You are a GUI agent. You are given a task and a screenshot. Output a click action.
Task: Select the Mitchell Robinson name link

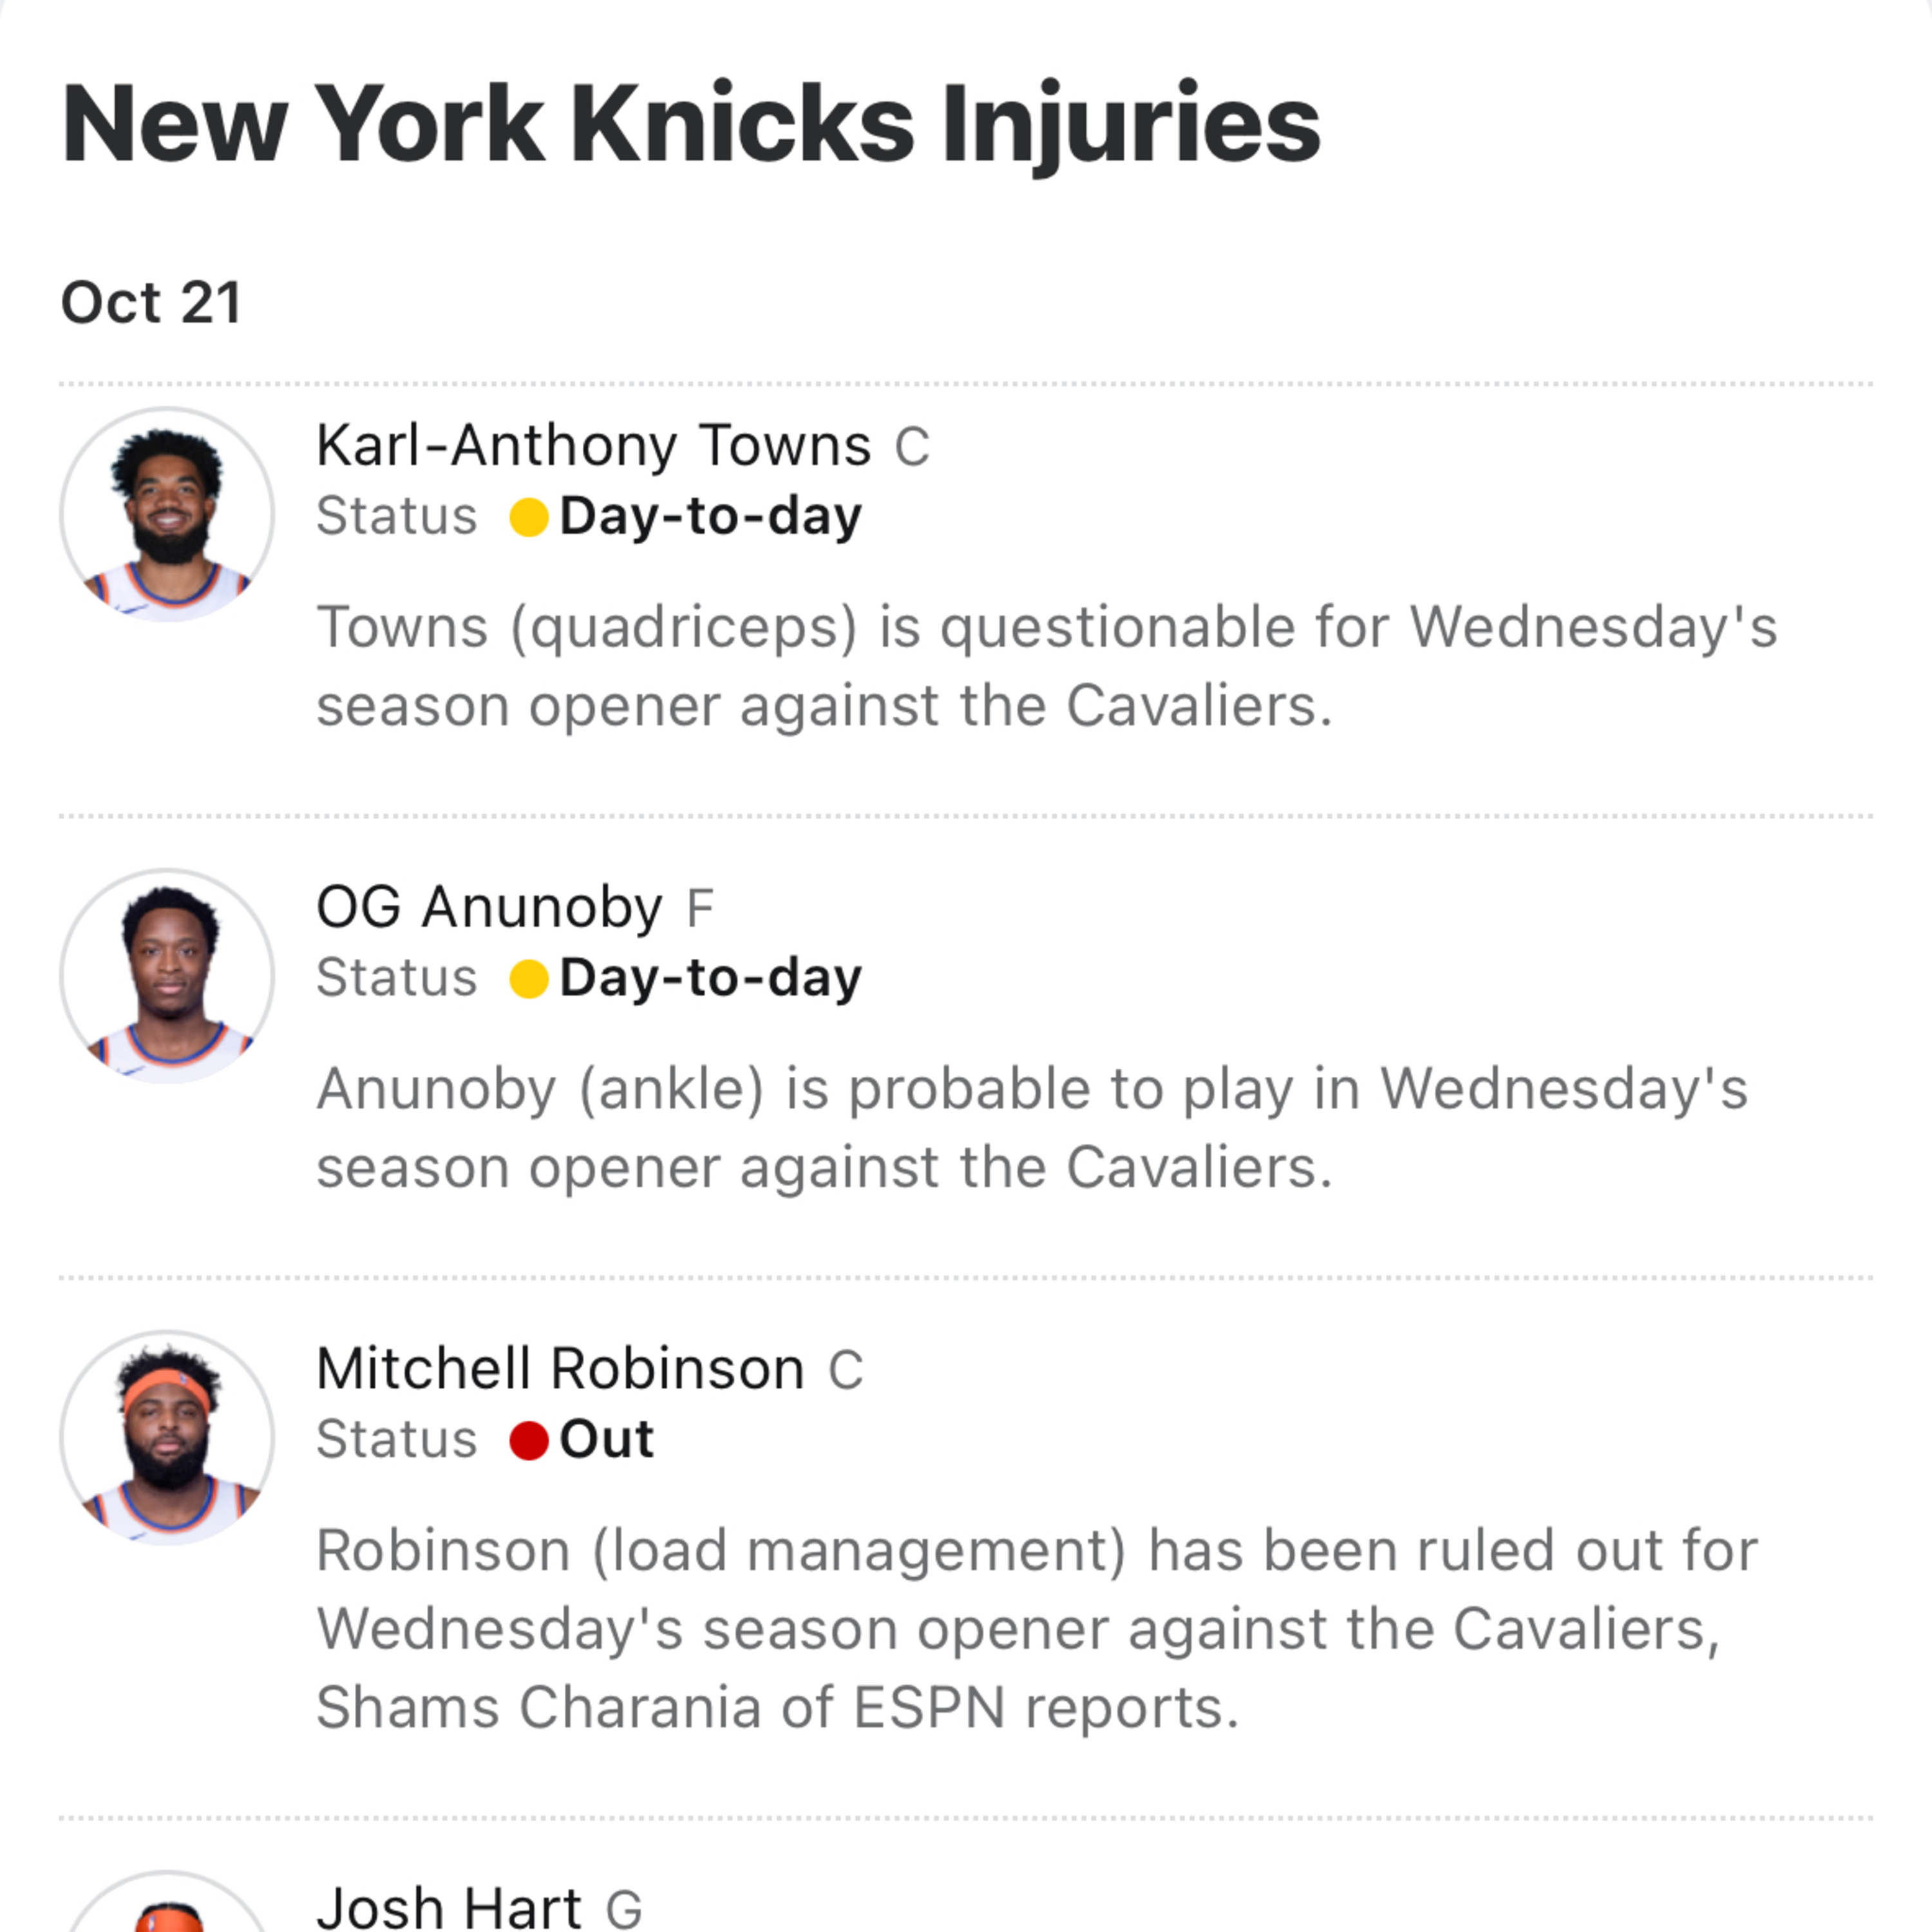(x=560, y=1368)
